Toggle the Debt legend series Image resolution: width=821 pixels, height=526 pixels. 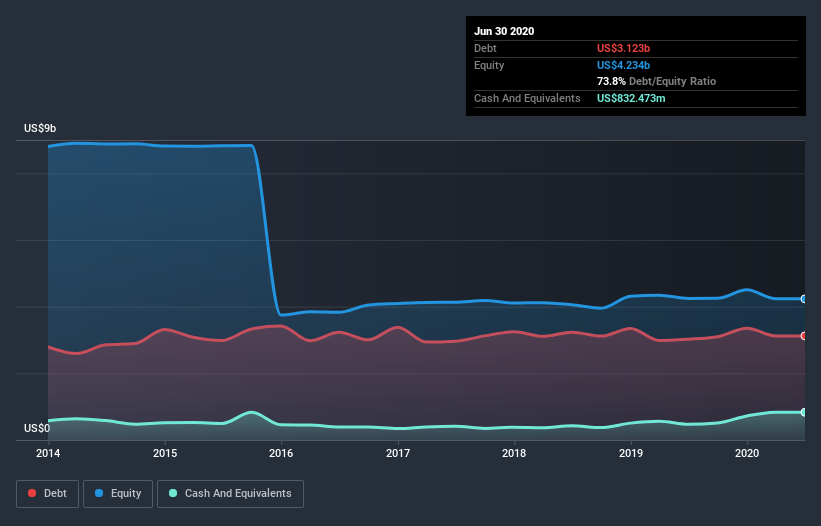tap(47, 494)
